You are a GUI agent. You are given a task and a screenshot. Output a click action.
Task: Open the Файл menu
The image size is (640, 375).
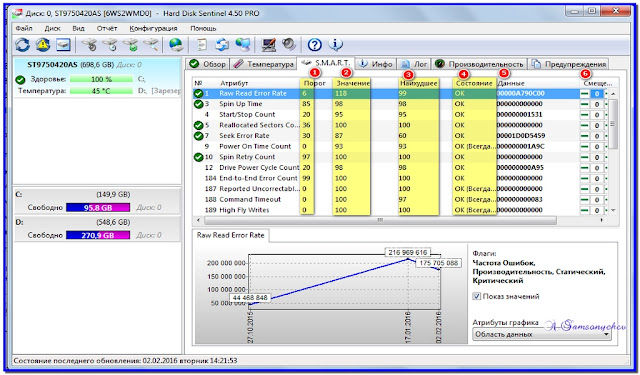pos(24,29)
